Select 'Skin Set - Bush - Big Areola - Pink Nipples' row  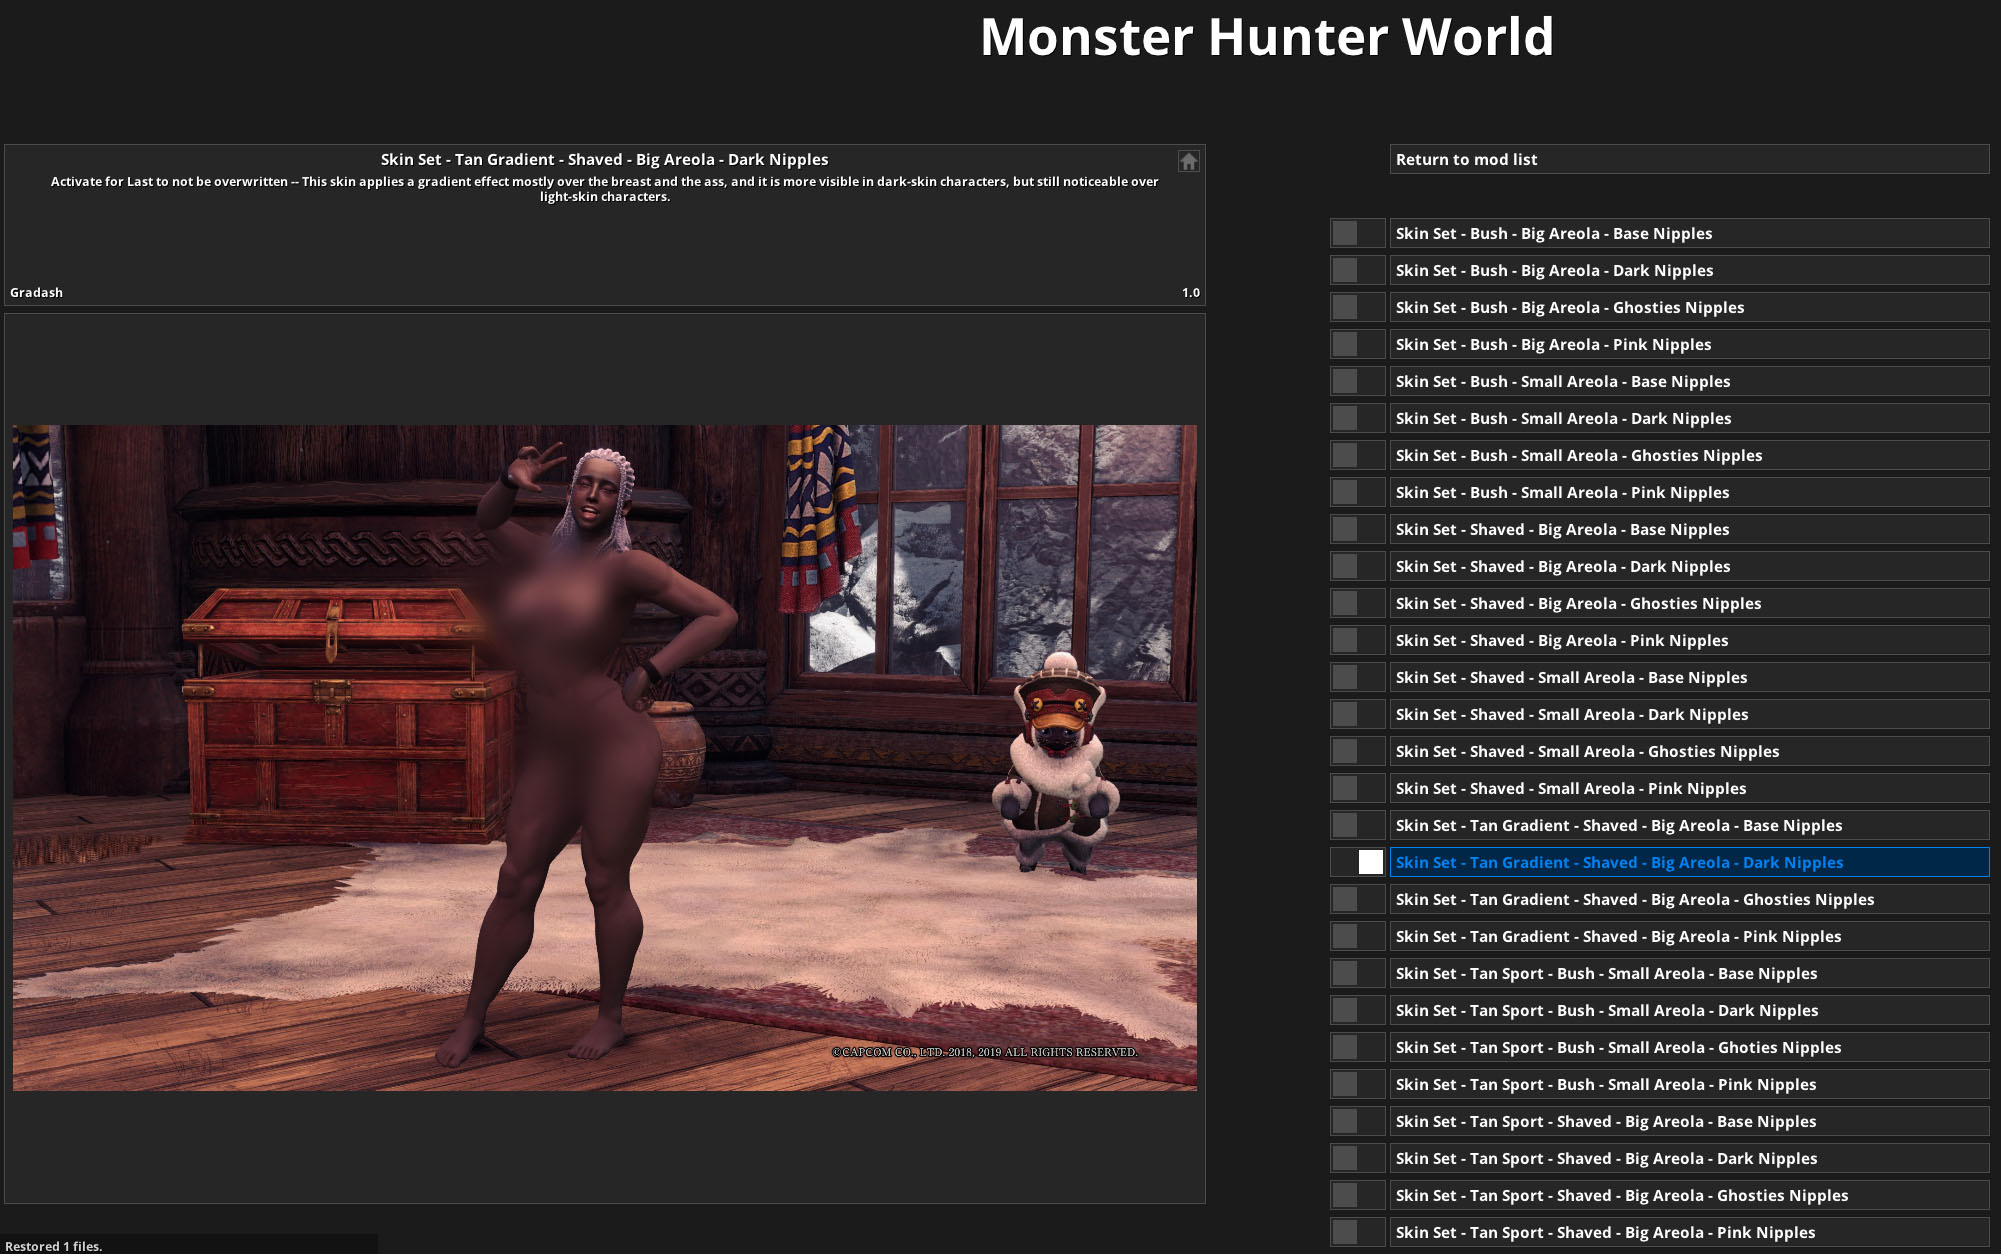pos(1689,344)
